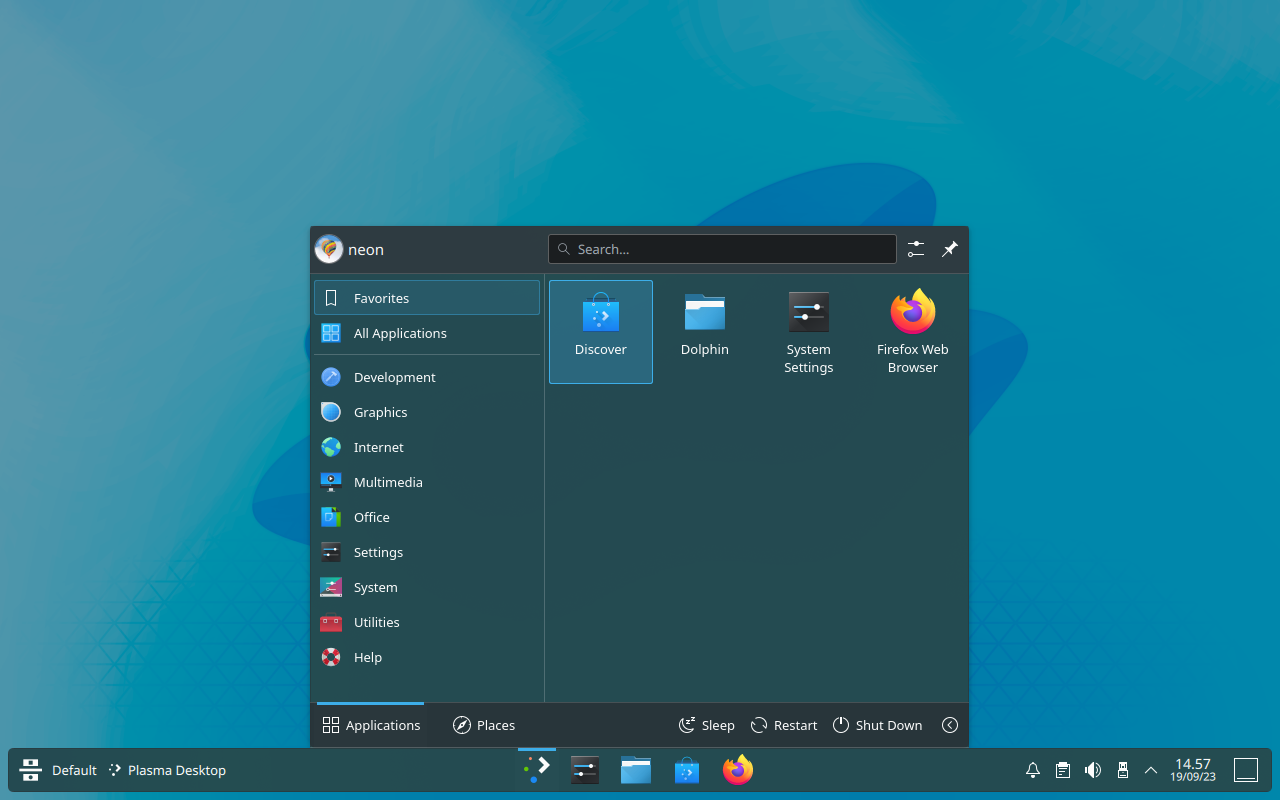Click Show Desktop at the panel's right edge

point(1246,770)
